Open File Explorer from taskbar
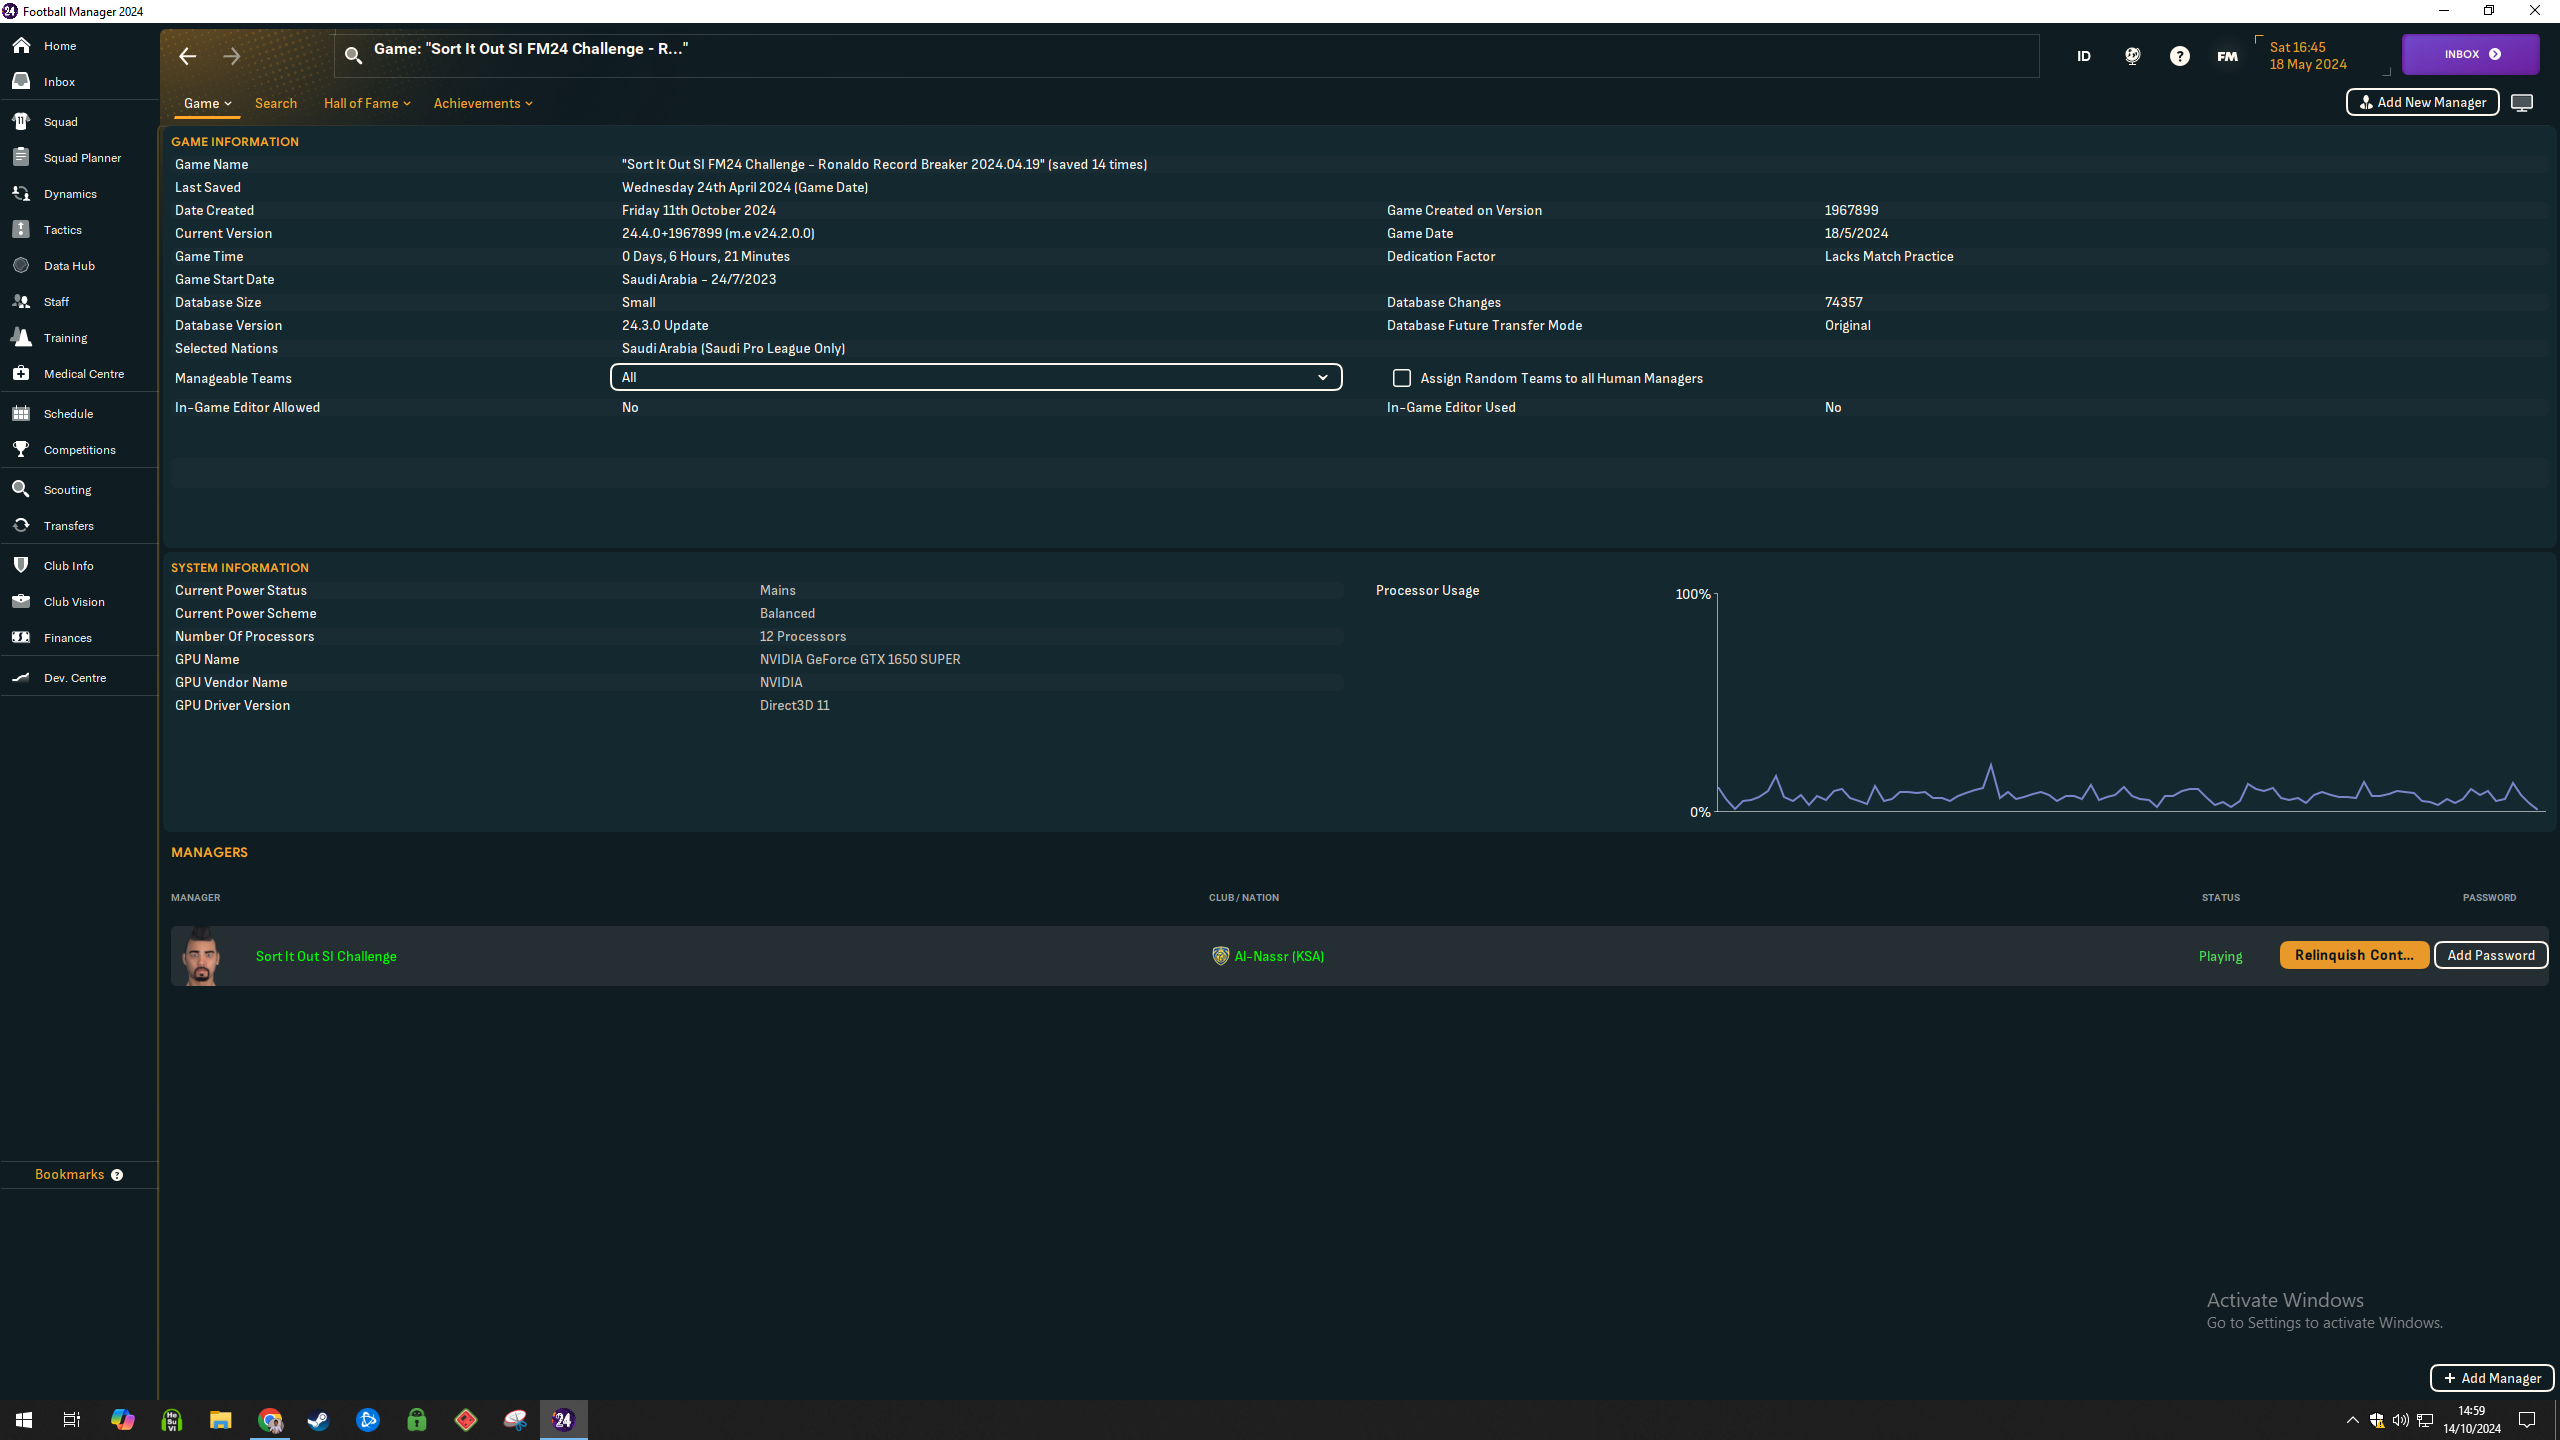Screen dimensions: 2560x1440 click(220, 1420)
